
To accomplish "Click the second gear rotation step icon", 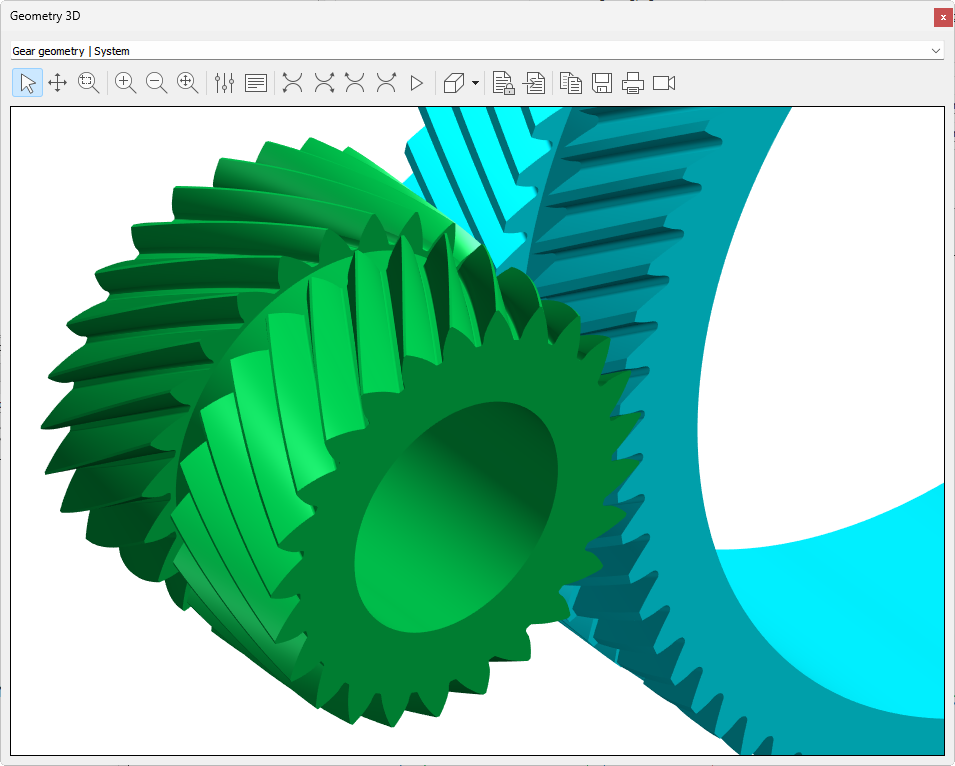I will (324, 83).
